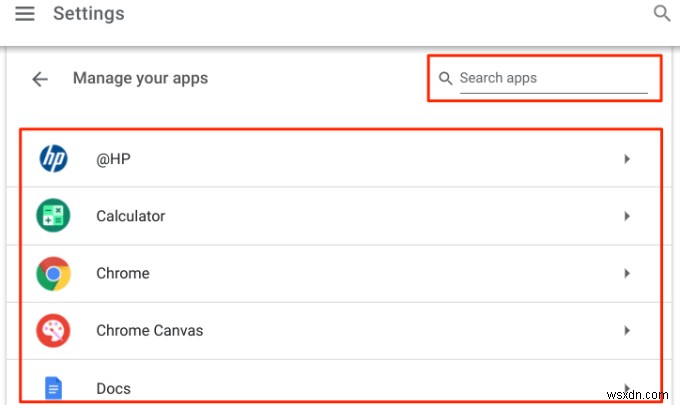Click the Docs document icon
This screenshot has height=405, width=680.
53,388
